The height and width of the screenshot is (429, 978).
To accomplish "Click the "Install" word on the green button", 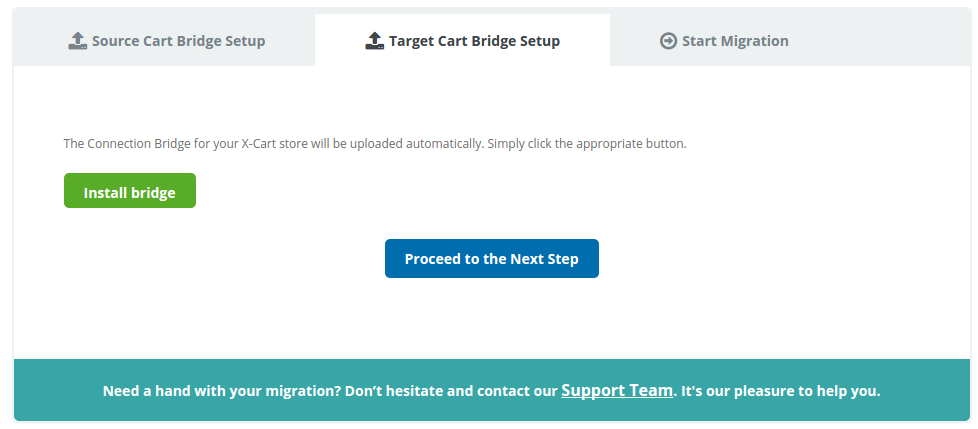I will pos(104,193).
